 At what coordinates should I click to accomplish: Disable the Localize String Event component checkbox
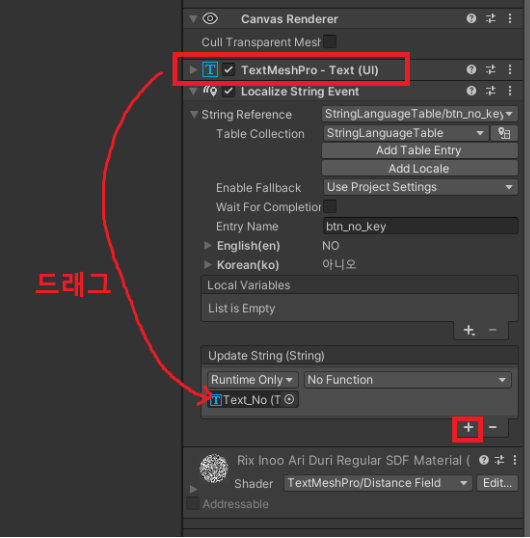coord(228,91)
